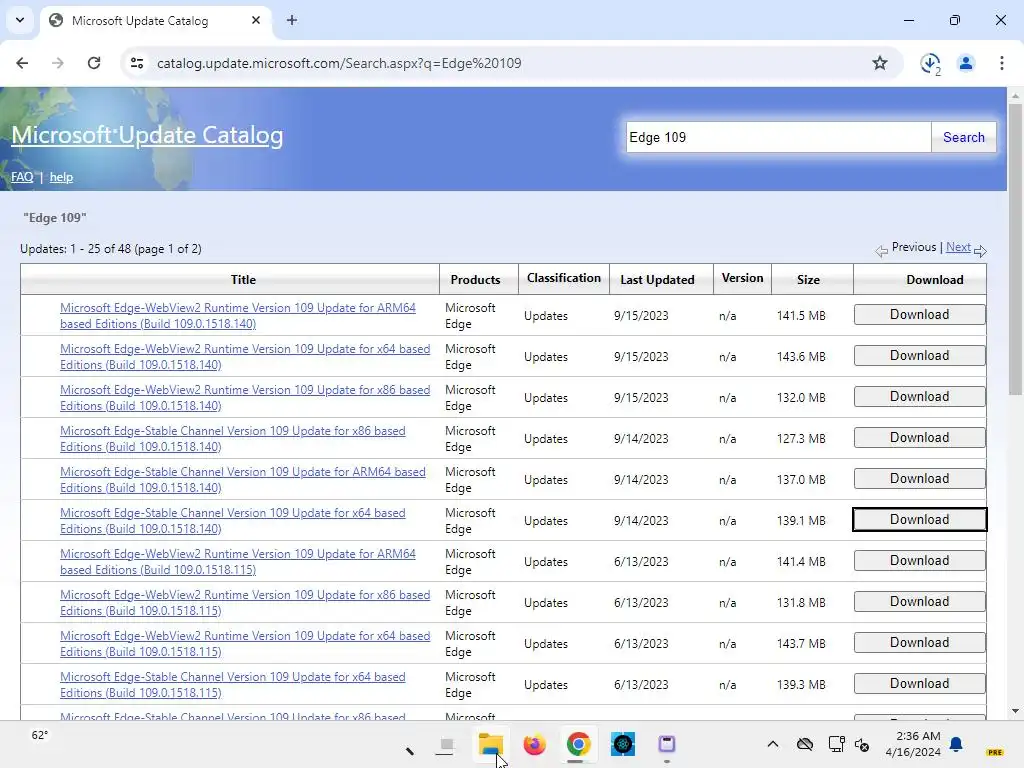Download the 132.0 MB WebView2 x86 update
The height and width of the screenshot is (768, 1024).
tap(920, 397)
